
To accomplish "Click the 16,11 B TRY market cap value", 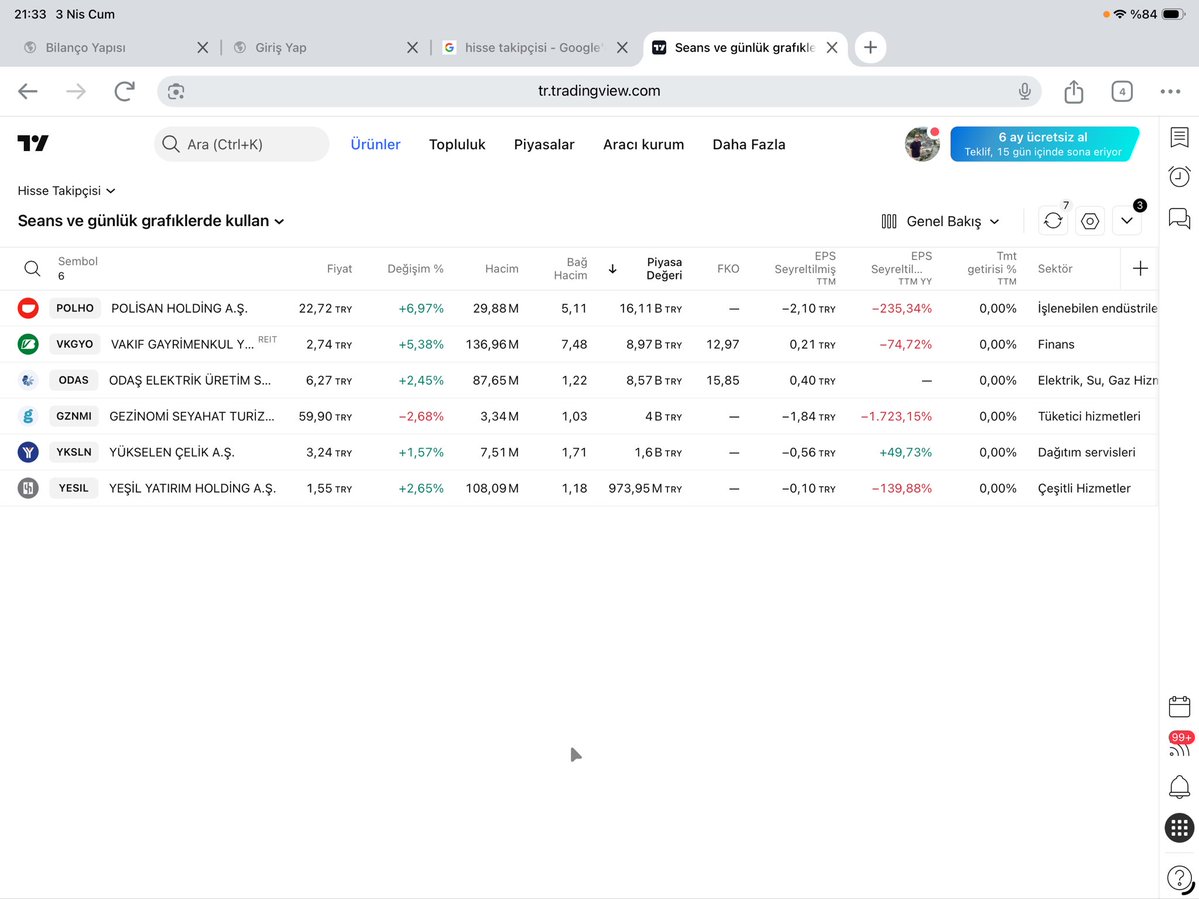I will coord(650,309).
